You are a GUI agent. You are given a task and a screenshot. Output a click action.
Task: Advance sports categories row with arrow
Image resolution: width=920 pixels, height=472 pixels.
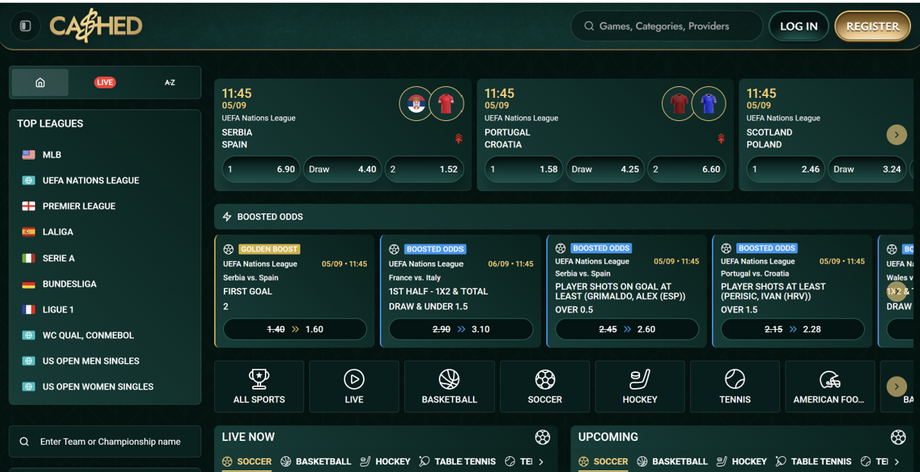coord(896,386)
